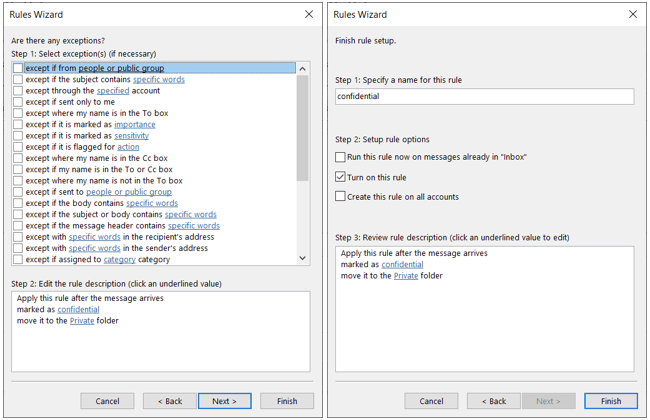Edit 'confidential' link in left wizard description

(78, 309)
